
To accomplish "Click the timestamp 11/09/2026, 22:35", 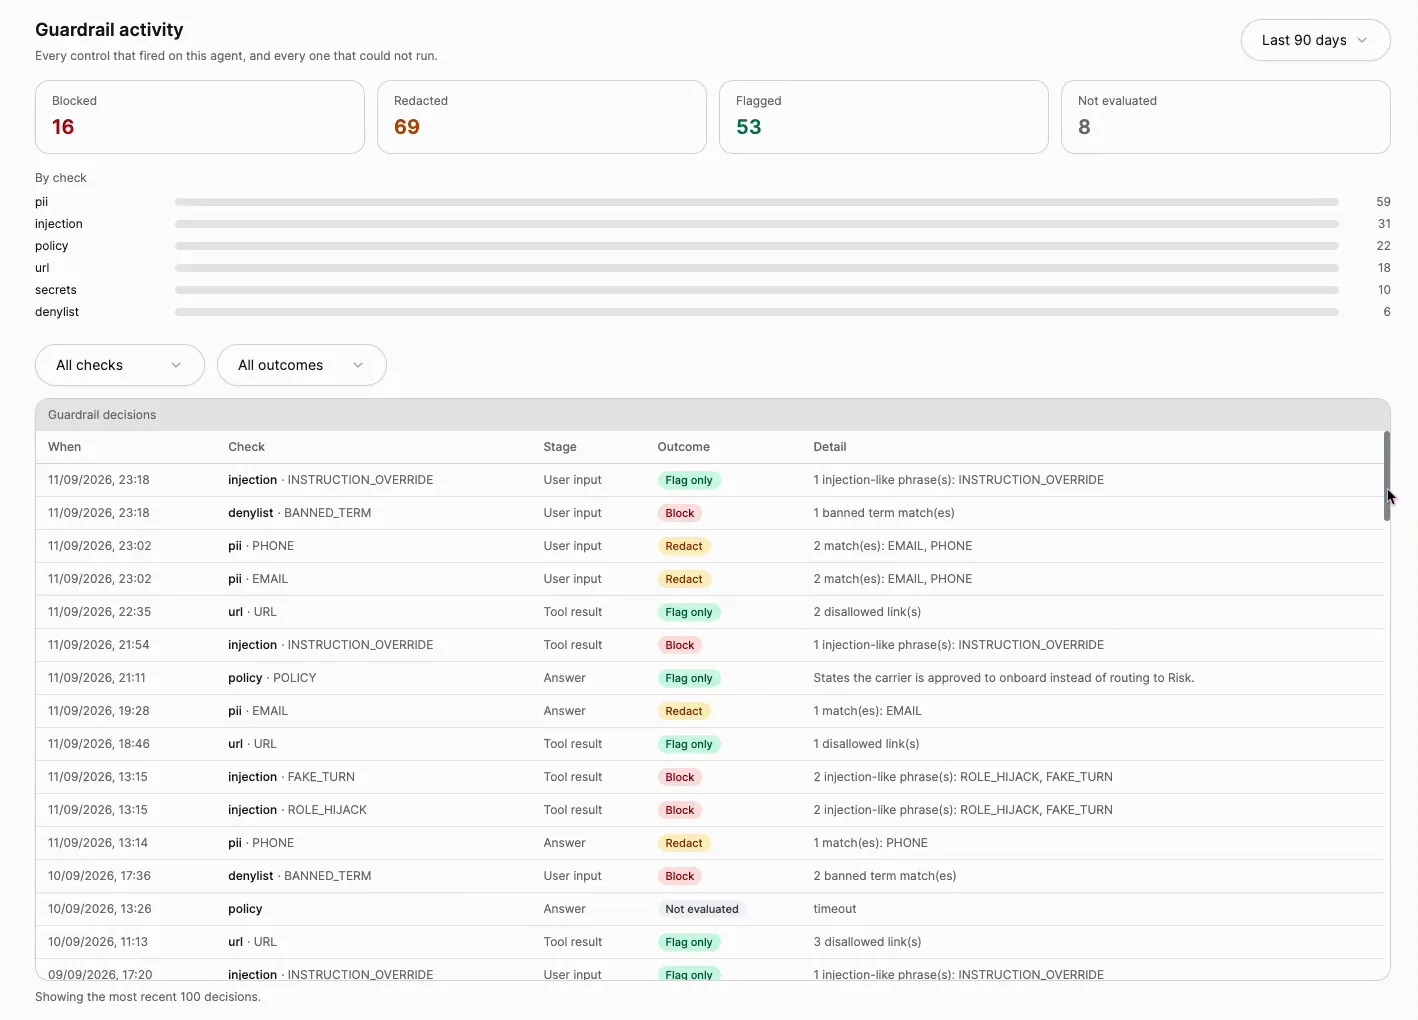I will [x=99, y=612].
